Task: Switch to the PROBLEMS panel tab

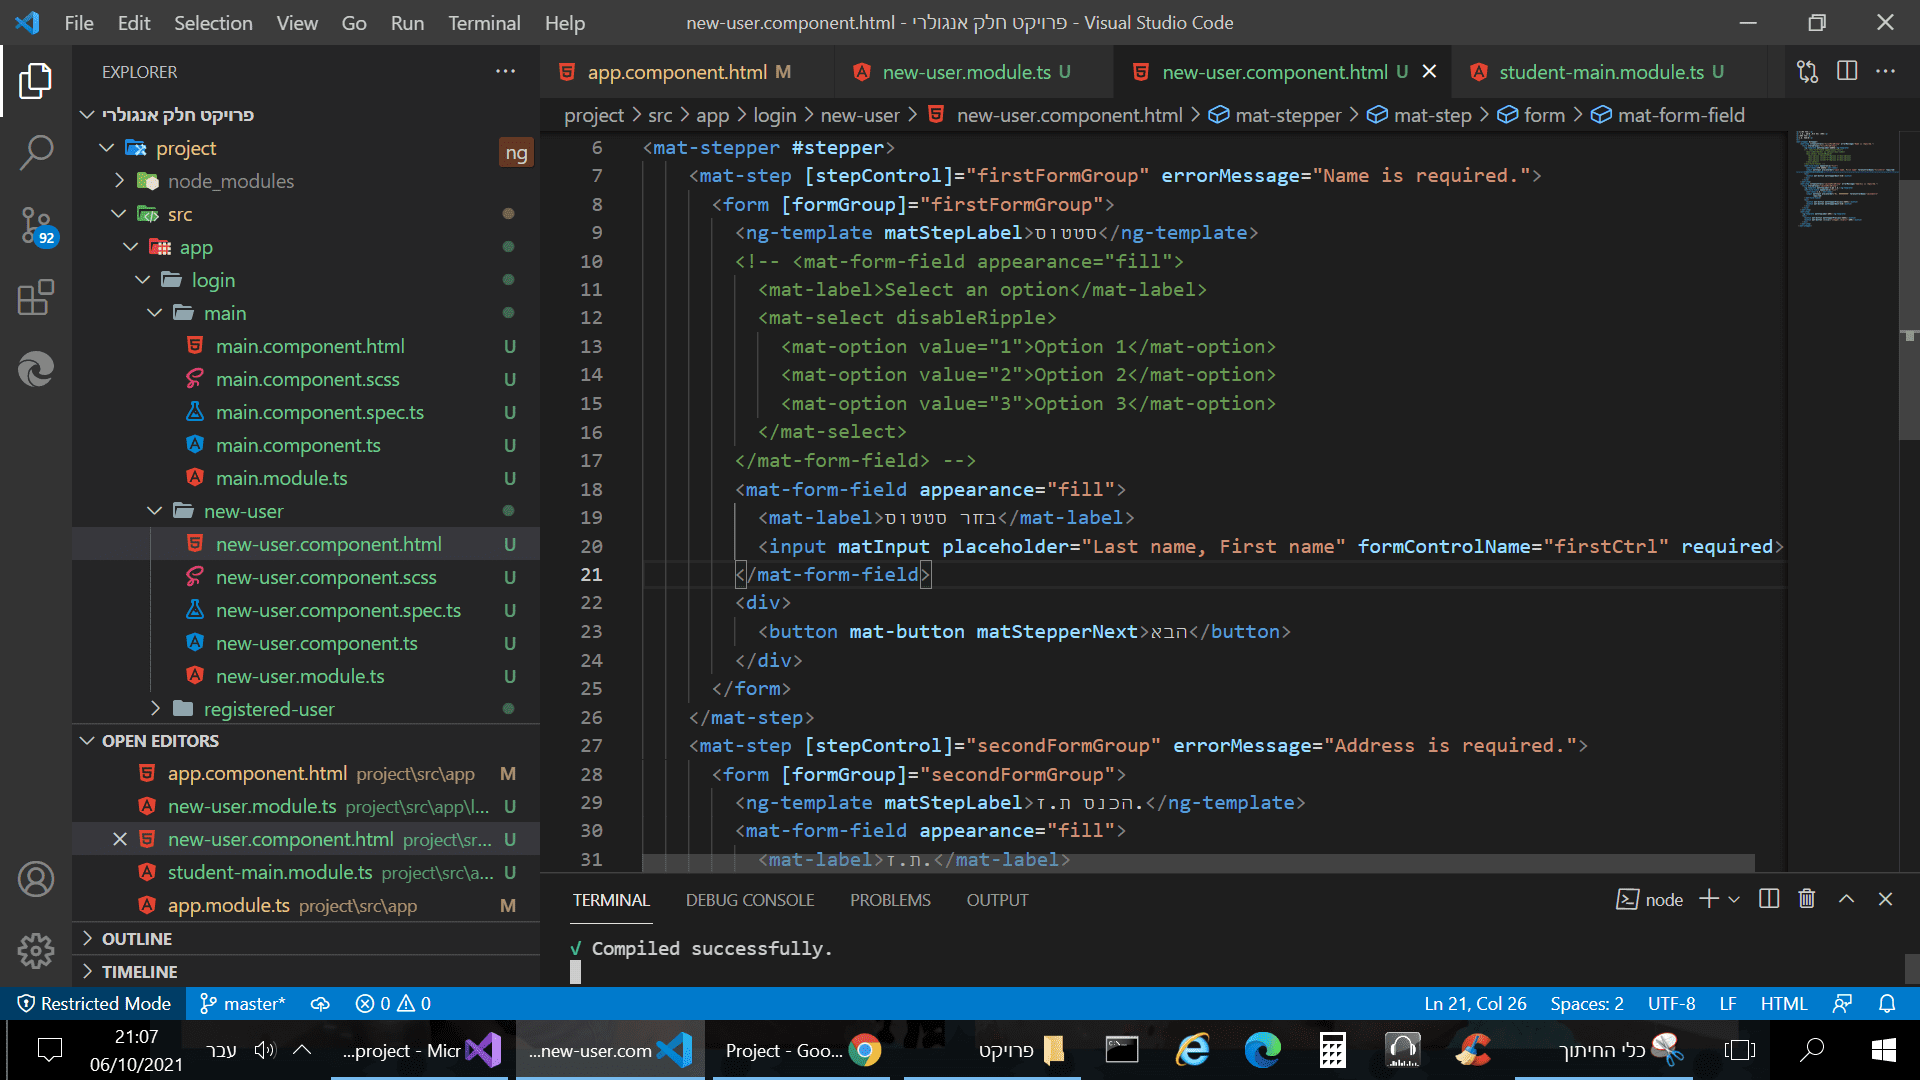Action: 889,900
